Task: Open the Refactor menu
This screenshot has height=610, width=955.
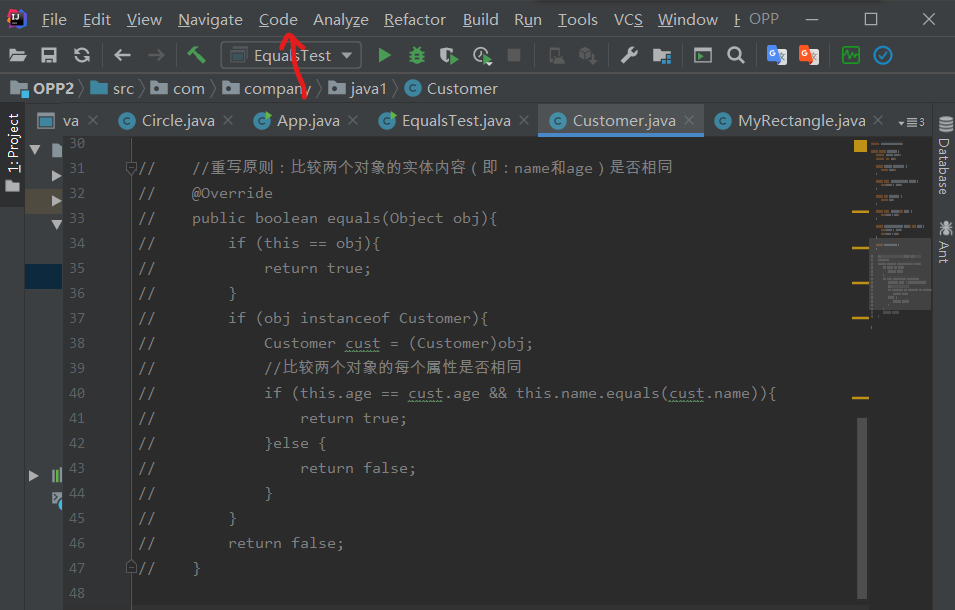Action: click(x=415, y=19)
